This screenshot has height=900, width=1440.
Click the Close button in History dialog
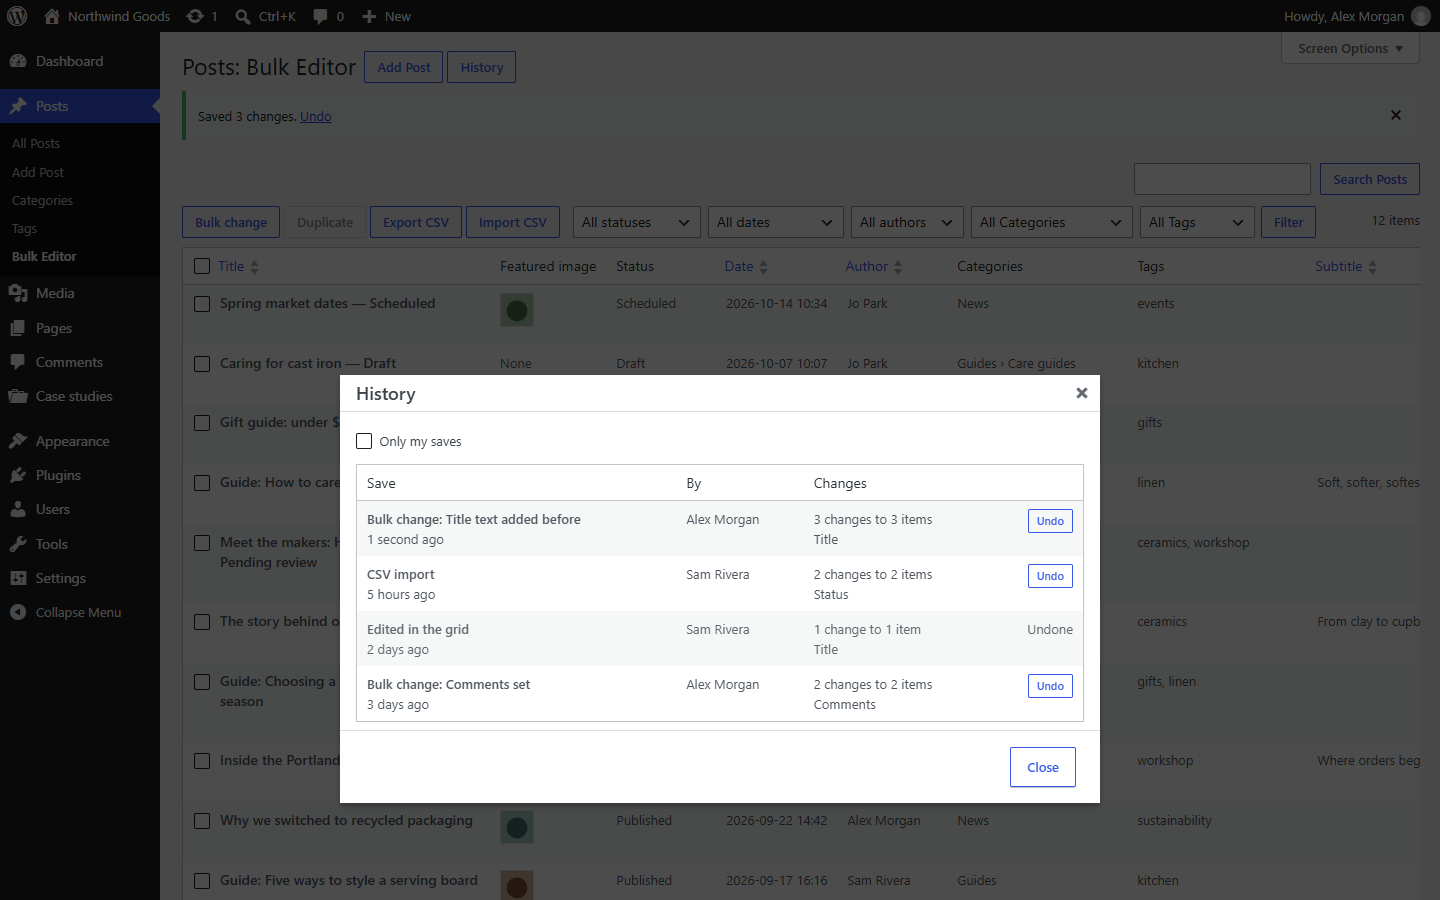(x=1043, y=767)
